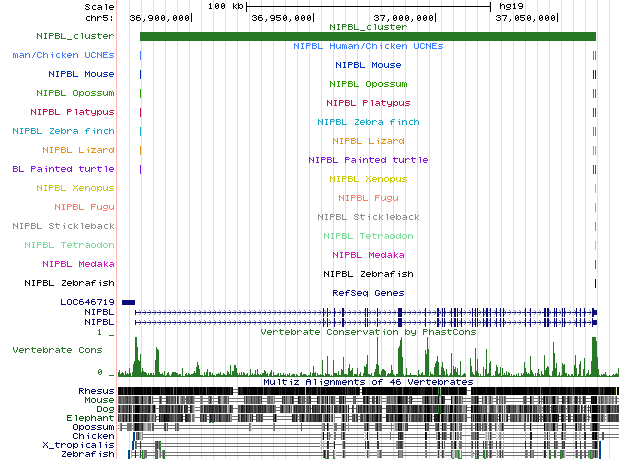The height and width of the screenshot is (459, 620).
Task: Click the Vertebrate Cons side label
Action: point(56,350)
